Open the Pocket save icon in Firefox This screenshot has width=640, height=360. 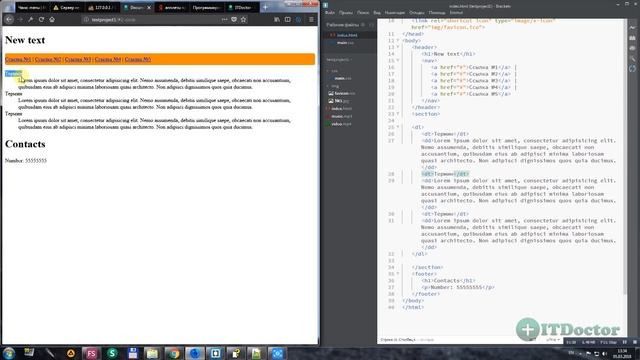(234, 19)
